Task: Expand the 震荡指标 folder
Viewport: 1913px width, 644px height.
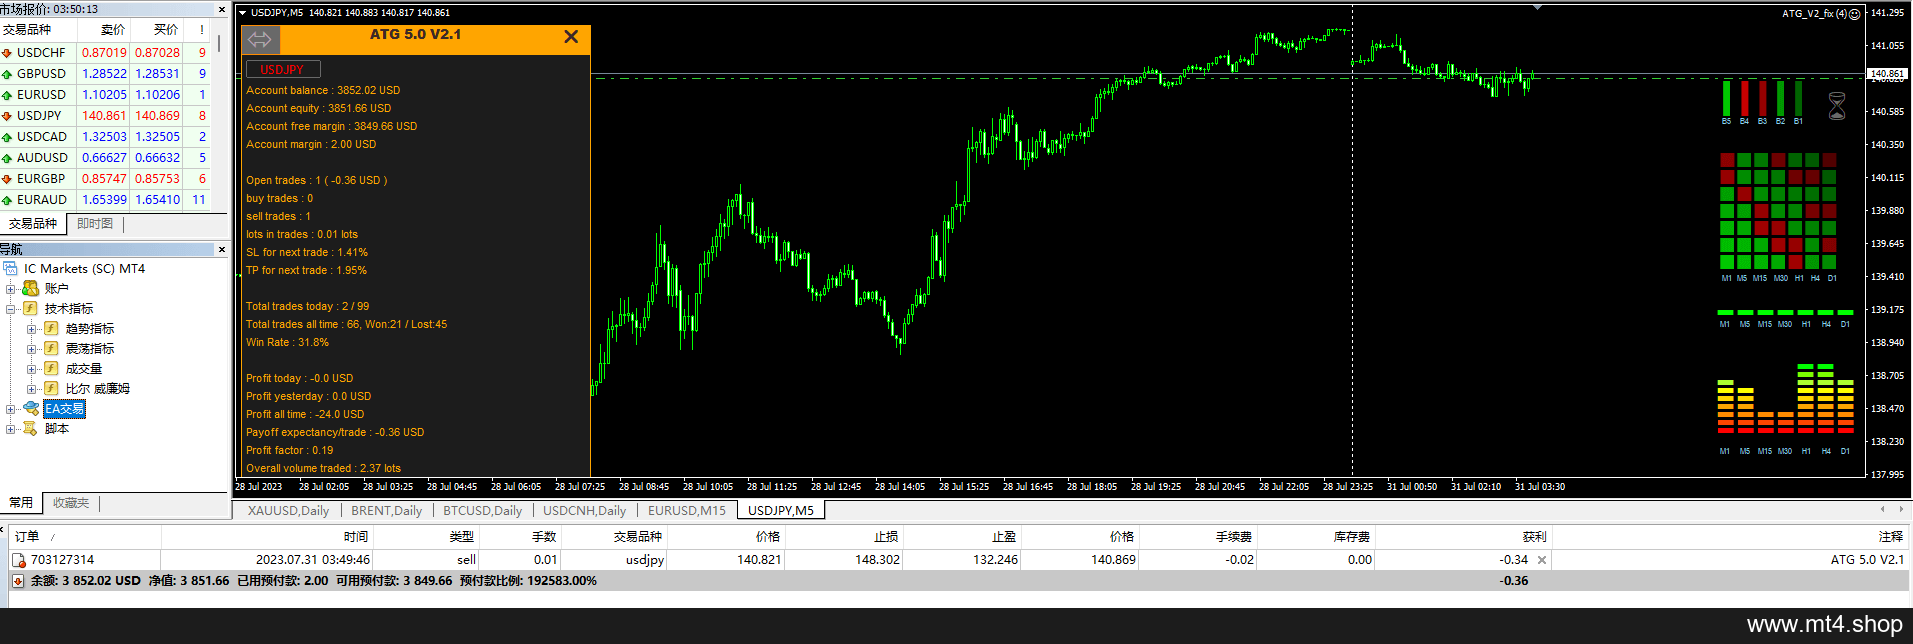Action: tap(31, 349)
